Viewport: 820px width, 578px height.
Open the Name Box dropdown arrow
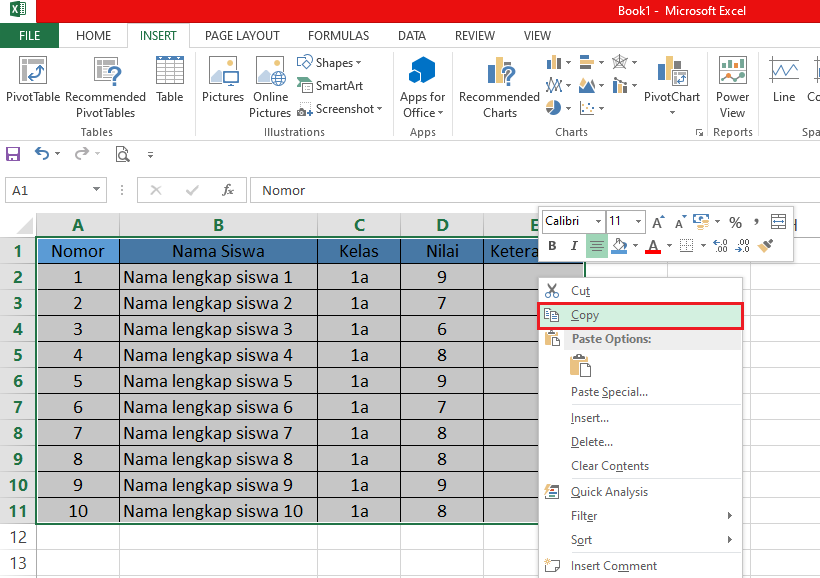tap(98, 189)
